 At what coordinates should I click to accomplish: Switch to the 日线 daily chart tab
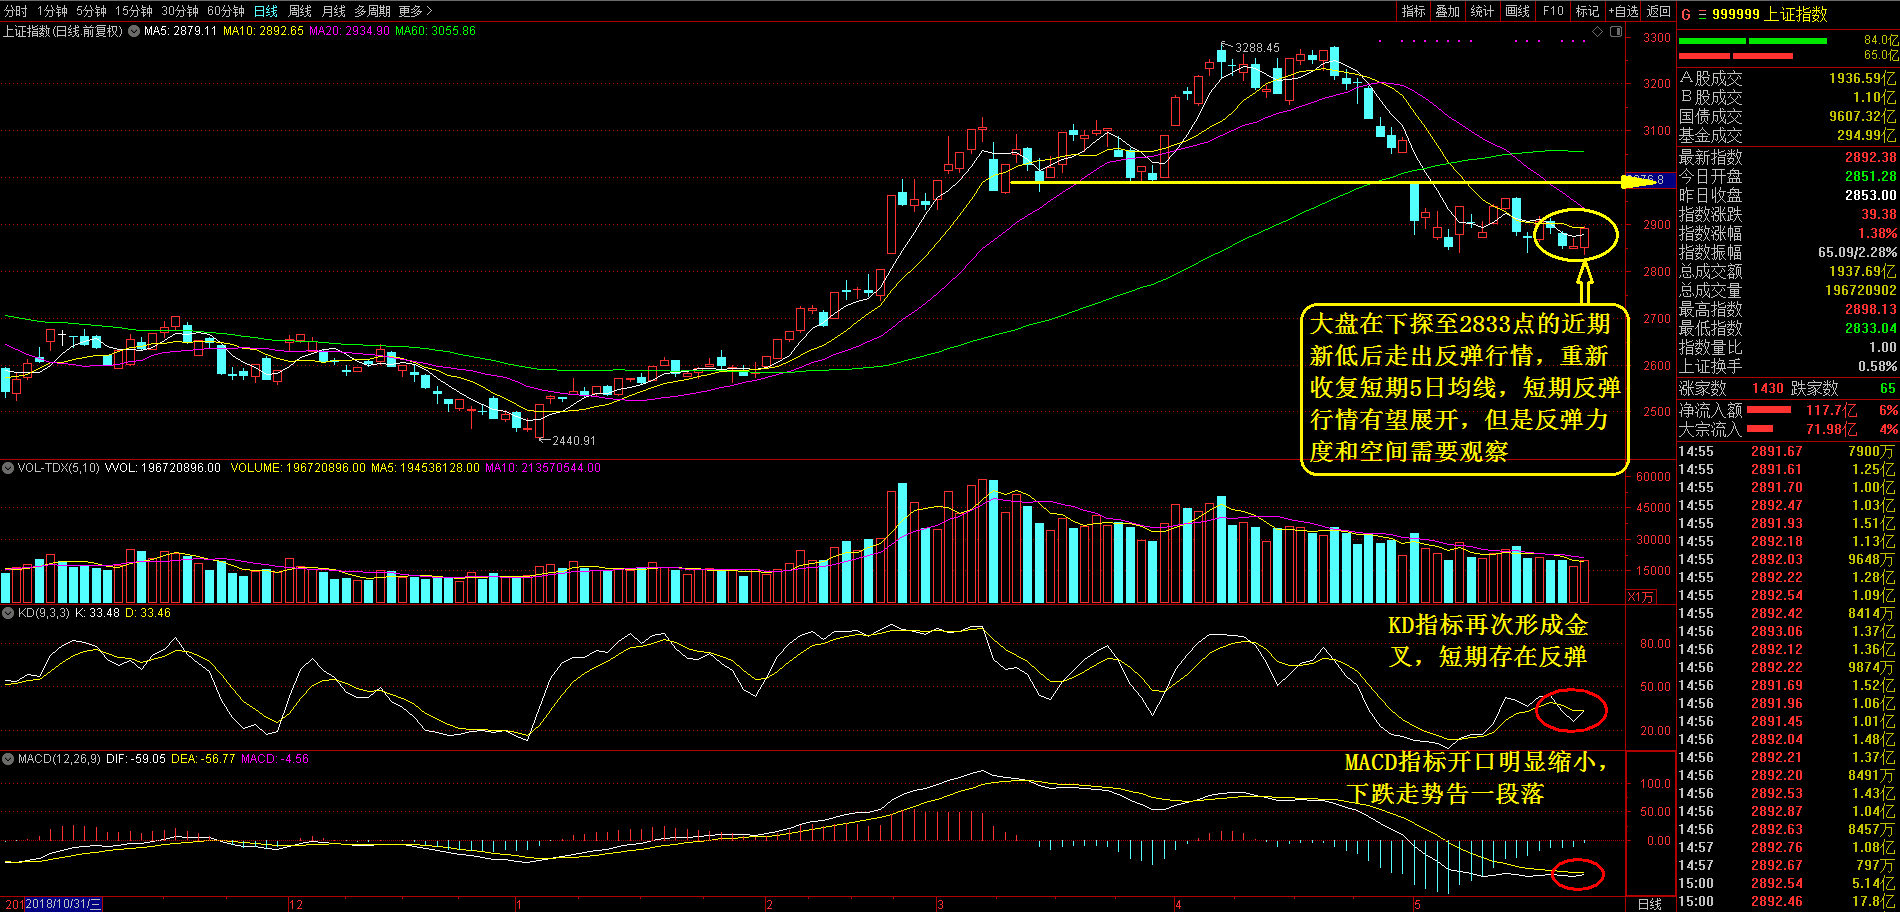[x=266, y=11]
